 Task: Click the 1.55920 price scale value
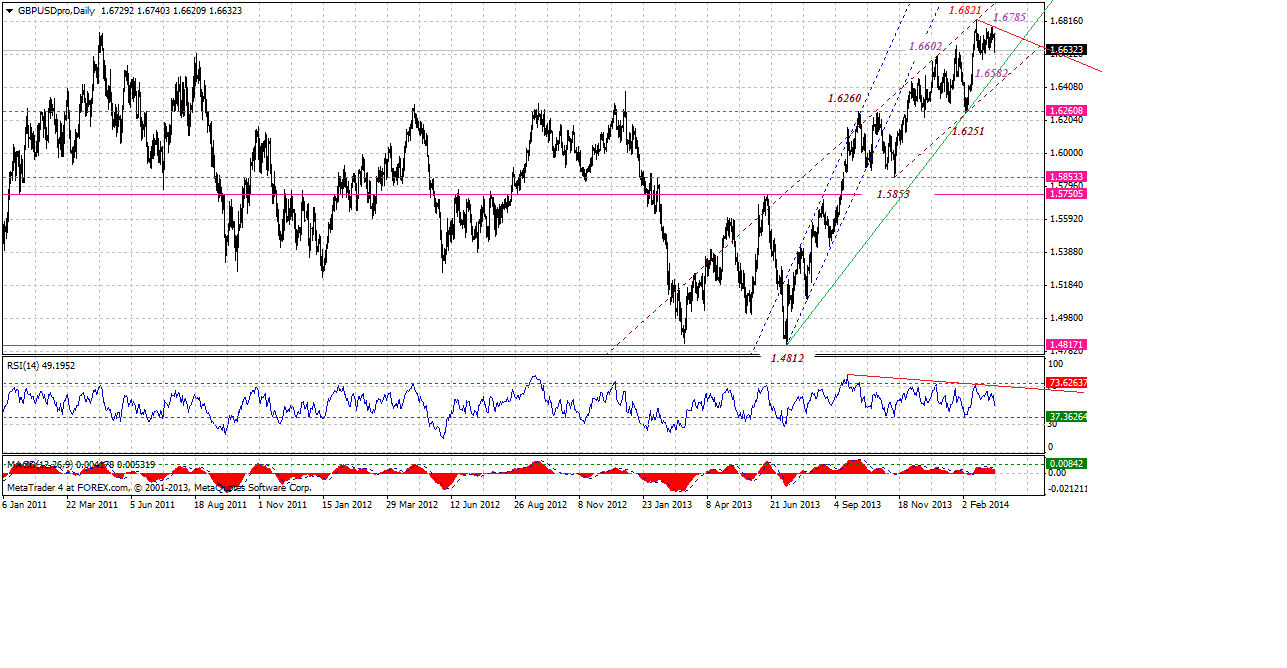(x=1068, y=219)
